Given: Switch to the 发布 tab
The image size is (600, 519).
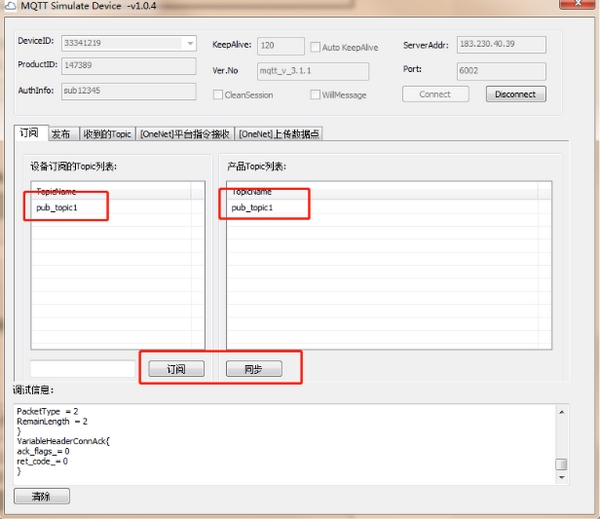Looking at the screenshot, I should (61, 133).
